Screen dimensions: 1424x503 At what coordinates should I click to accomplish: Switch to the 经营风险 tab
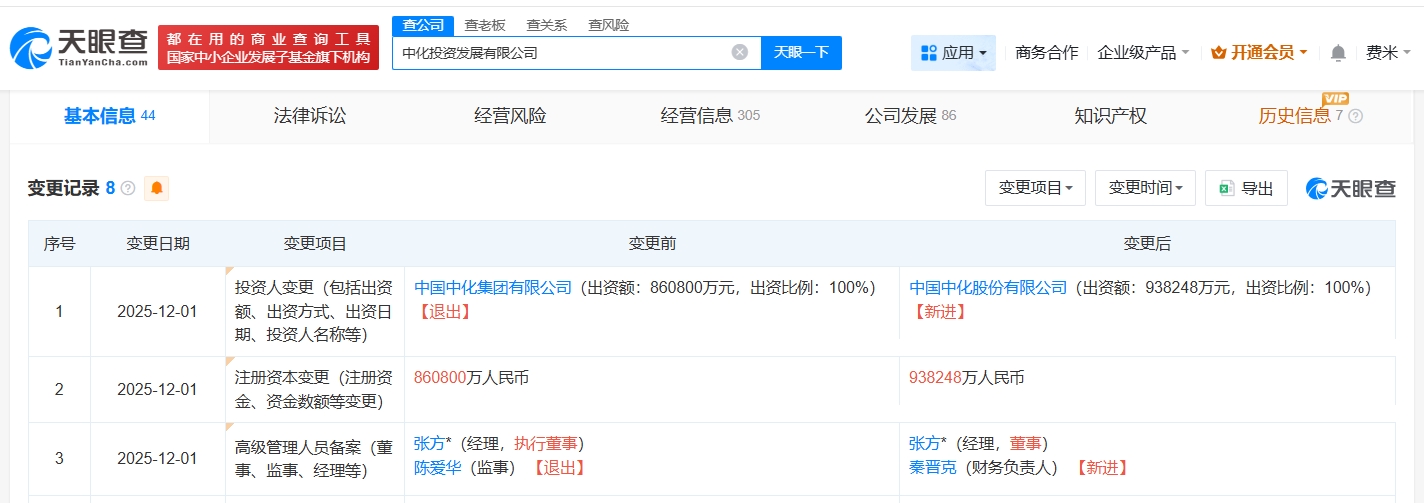(510, 116)
